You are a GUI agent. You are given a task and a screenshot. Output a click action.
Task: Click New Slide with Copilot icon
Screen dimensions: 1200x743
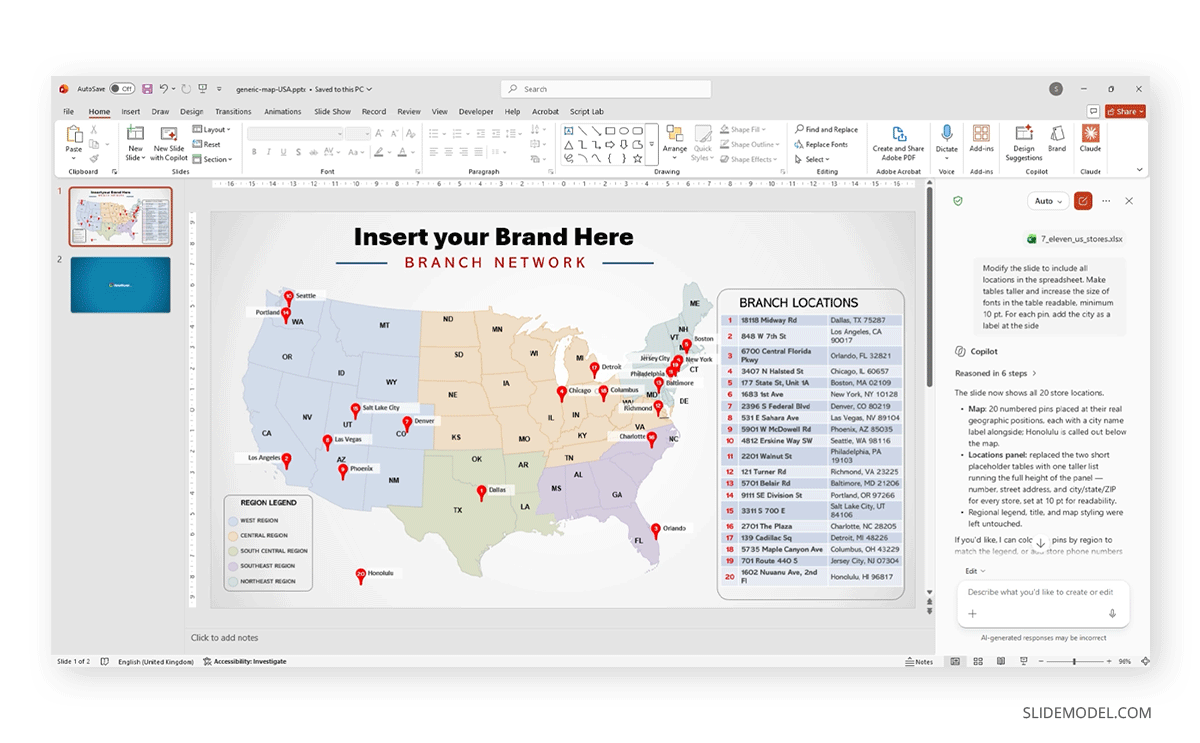169,134
